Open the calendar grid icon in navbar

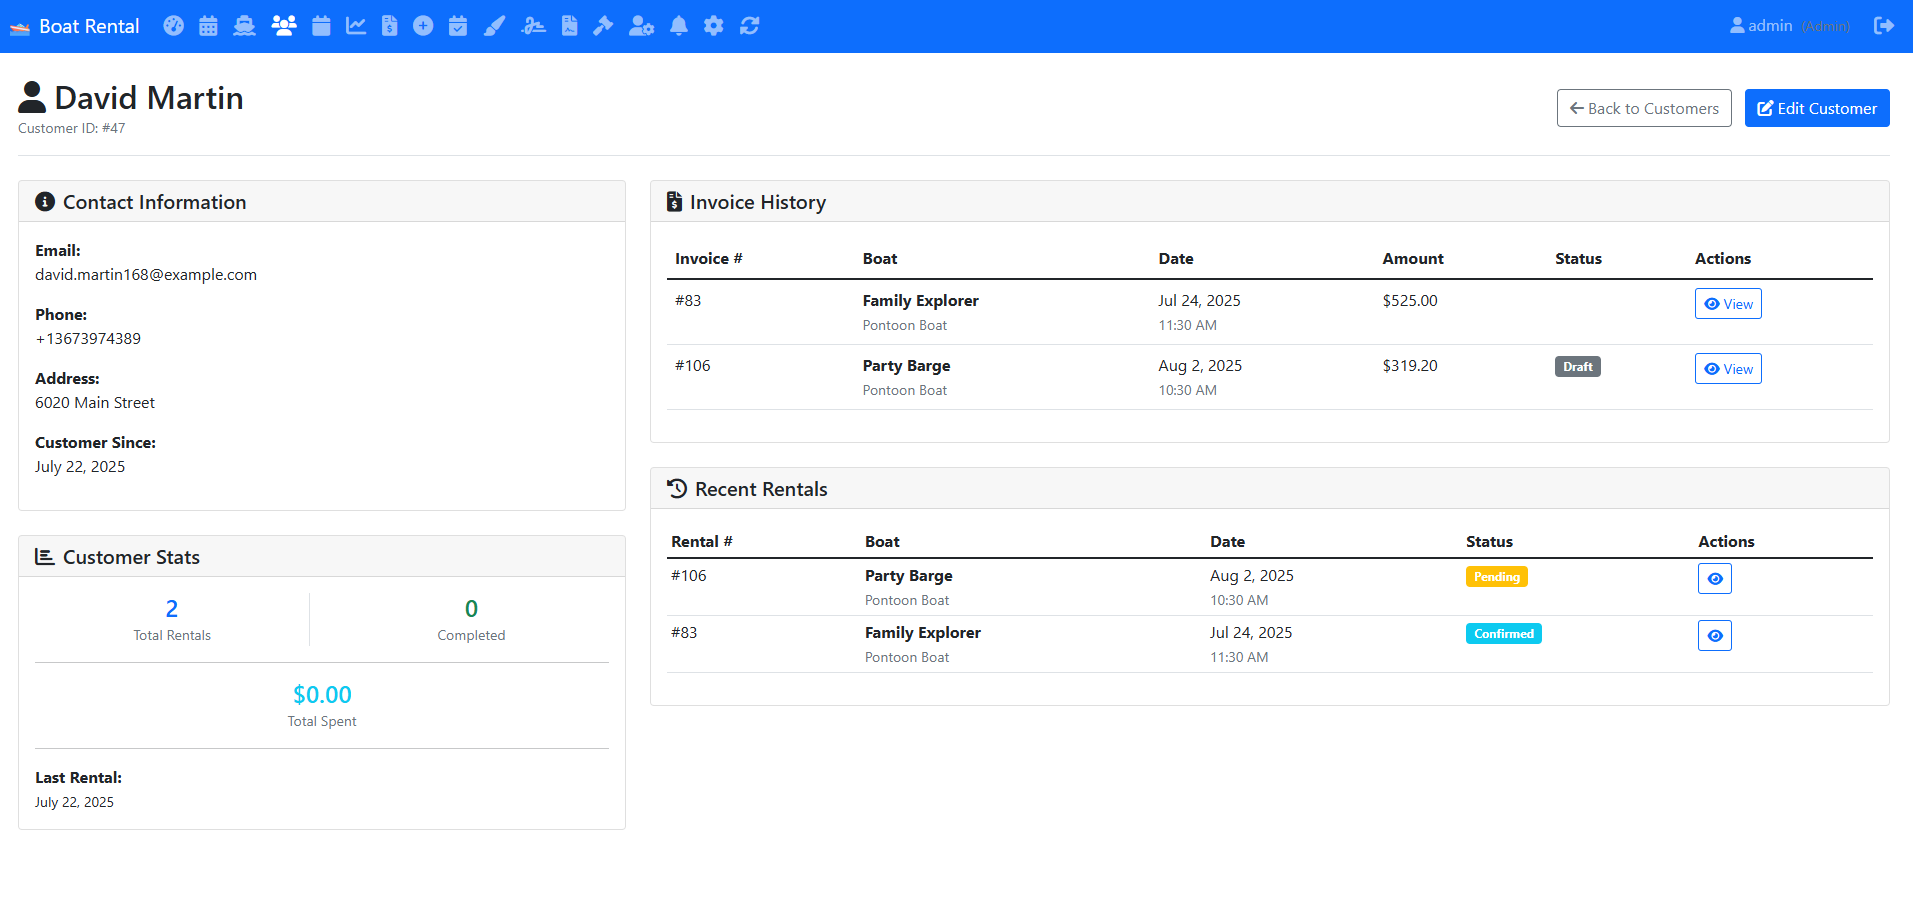[208, 26]
